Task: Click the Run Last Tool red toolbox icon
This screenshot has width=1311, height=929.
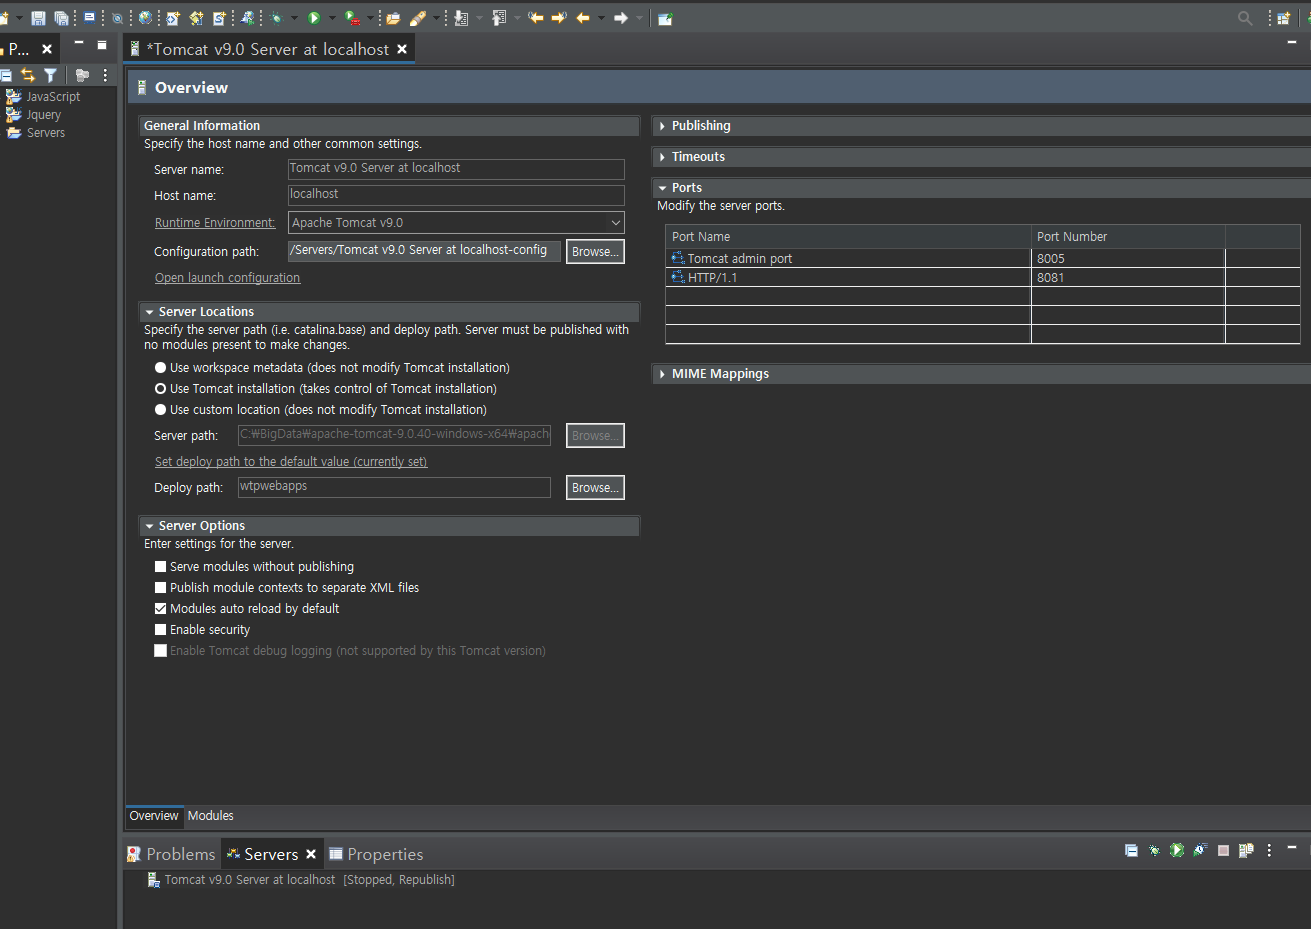Action: (352, 18)
